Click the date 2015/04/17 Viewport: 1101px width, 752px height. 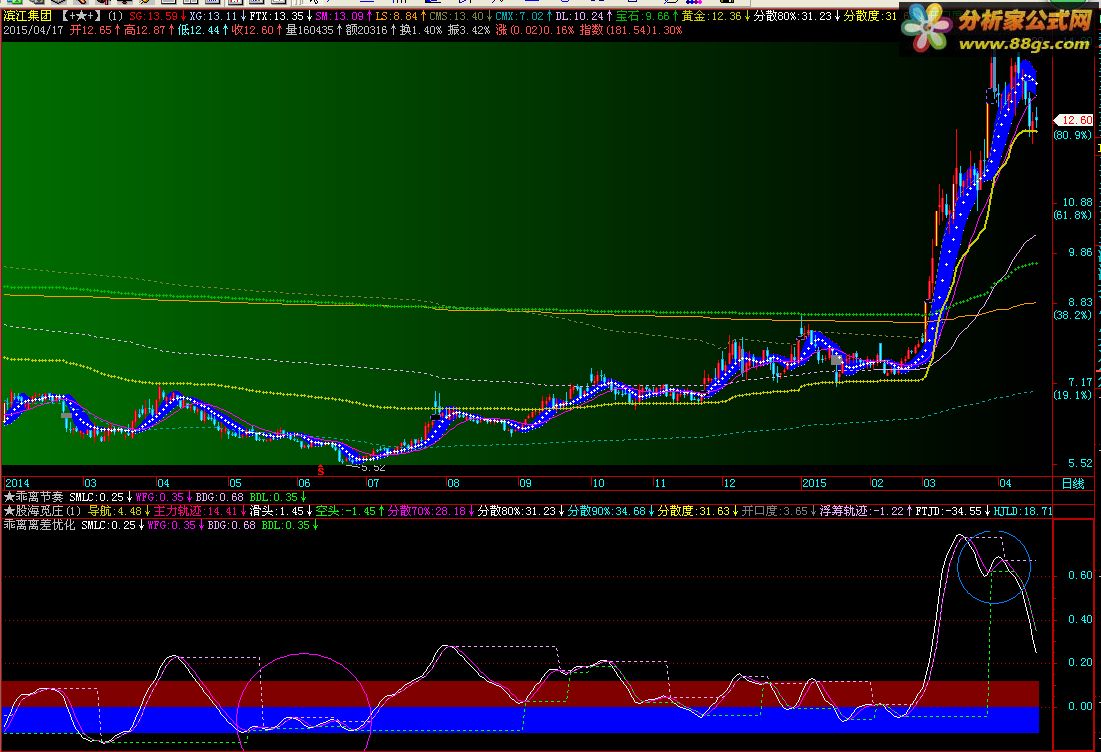click(33, 30)
